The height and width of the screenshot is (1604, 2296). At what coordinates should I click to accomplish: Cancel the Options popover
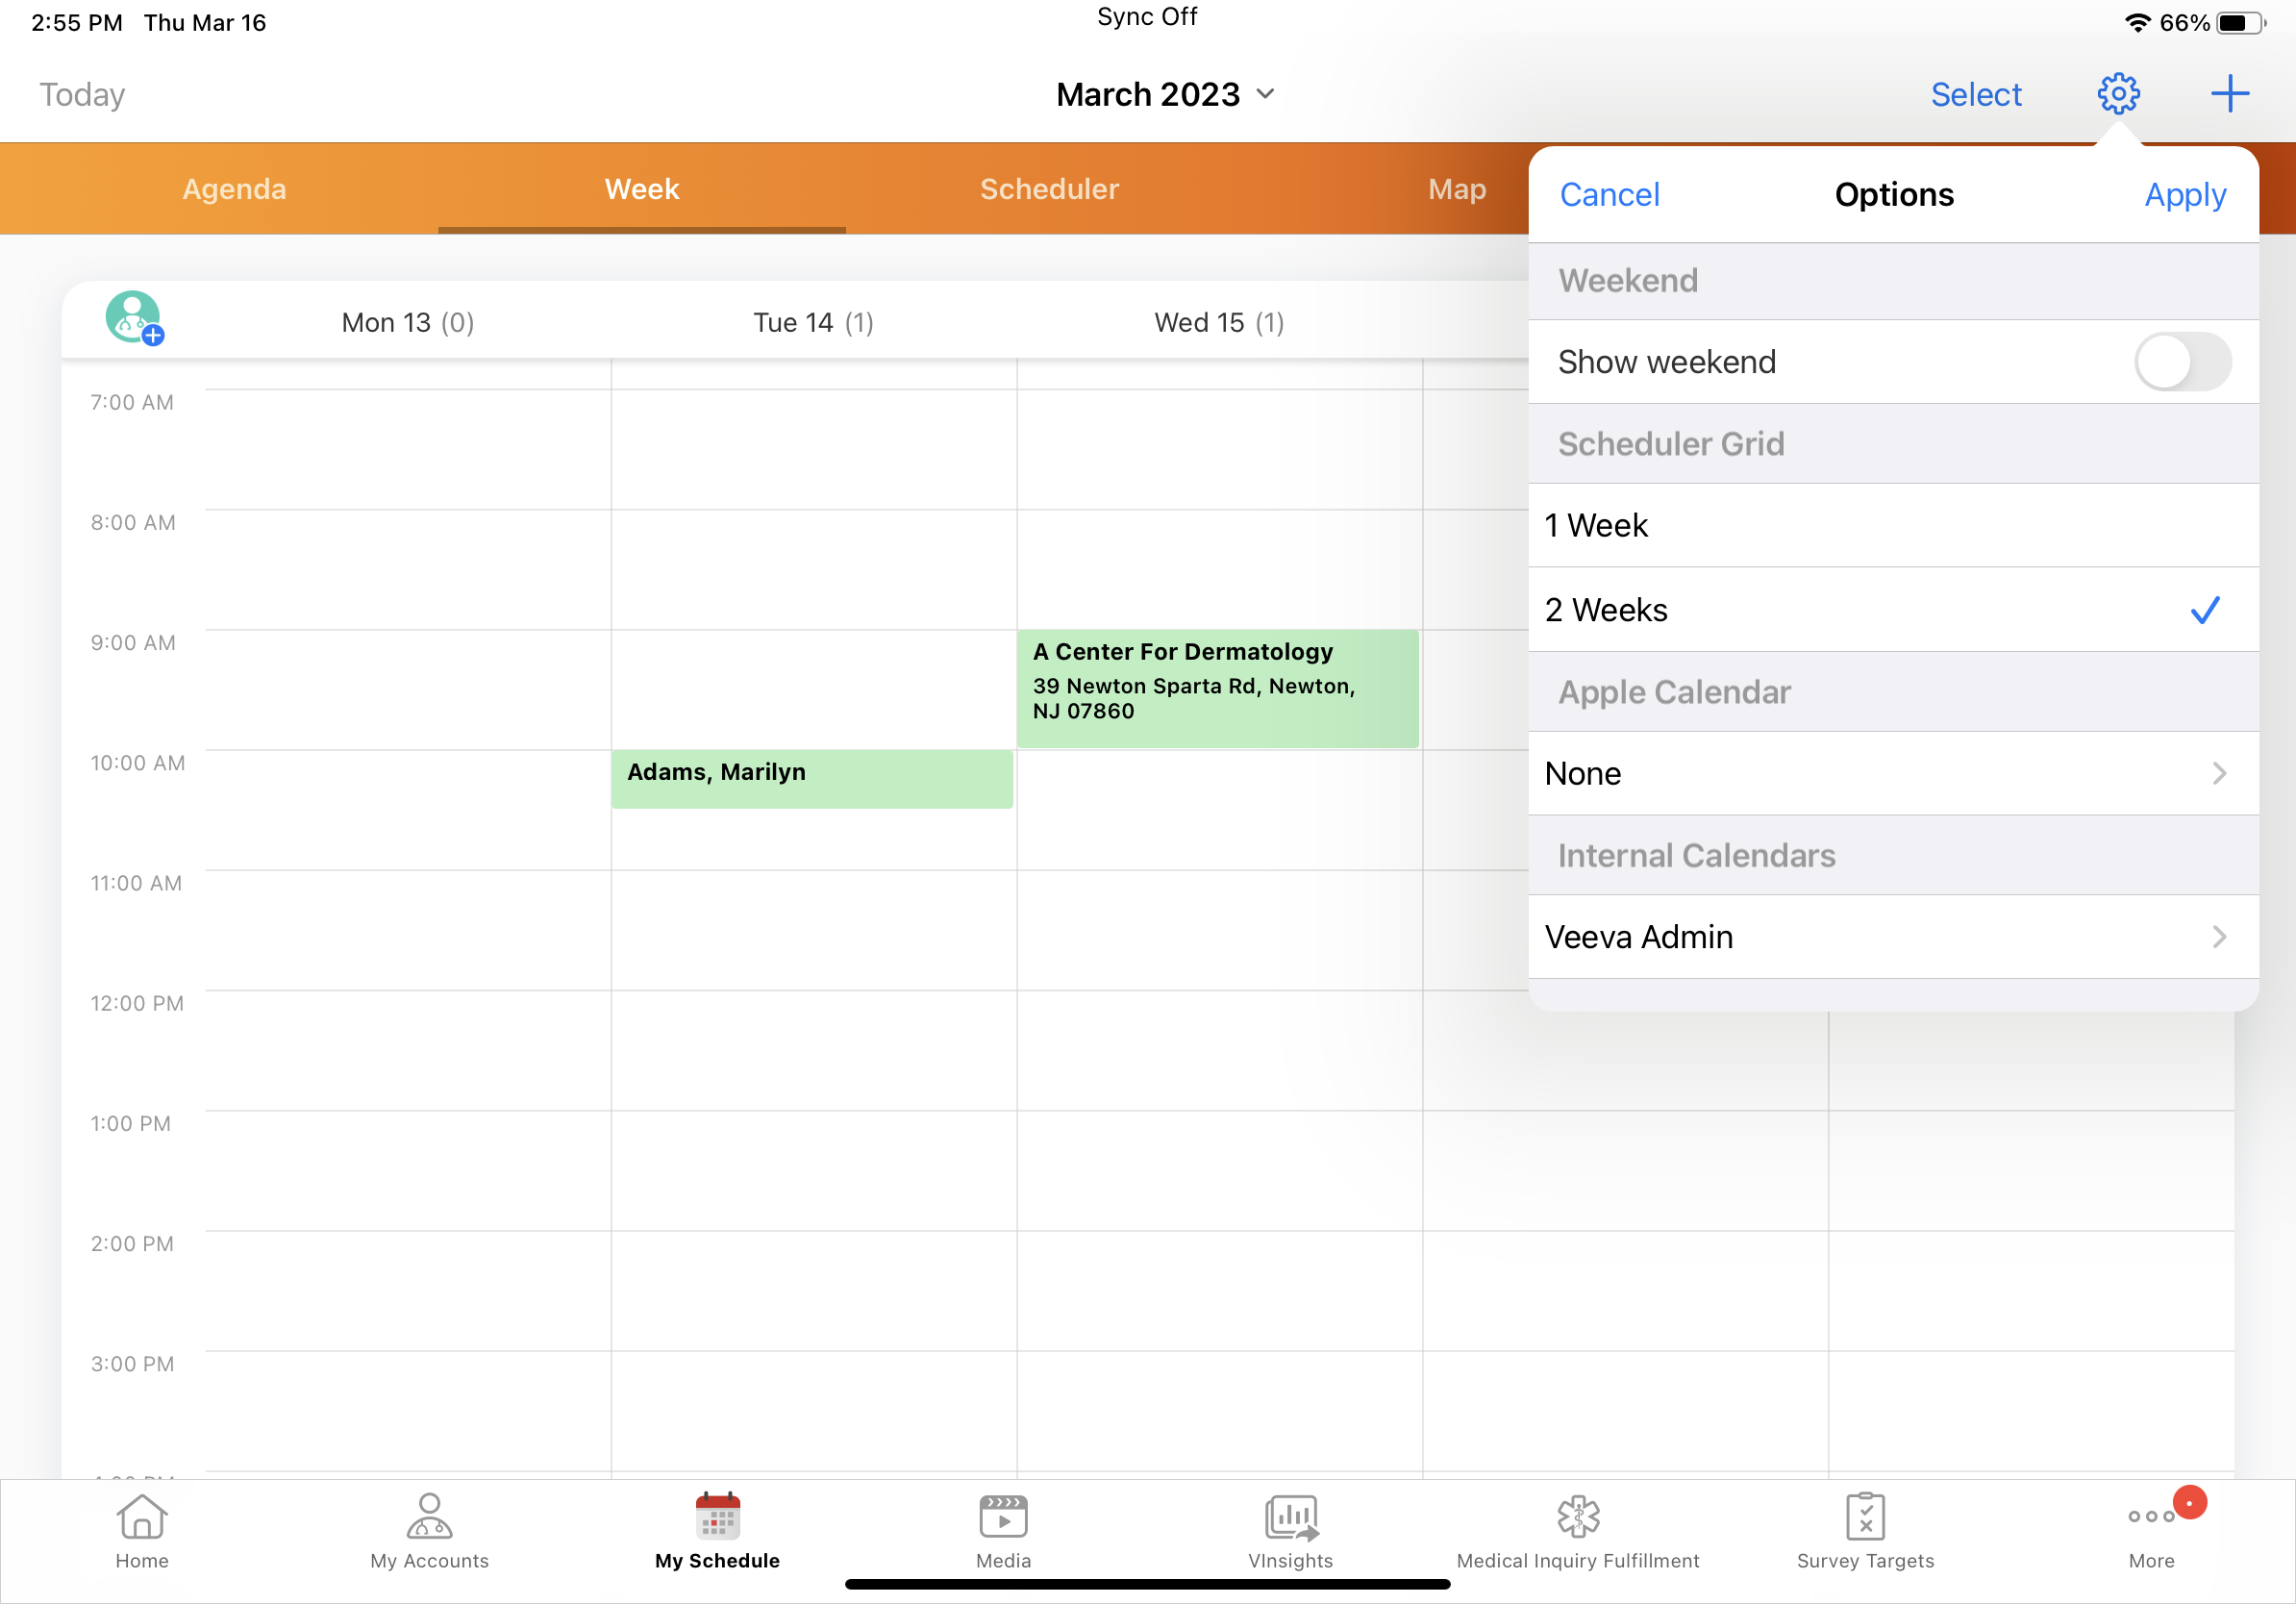point(1608,195)
